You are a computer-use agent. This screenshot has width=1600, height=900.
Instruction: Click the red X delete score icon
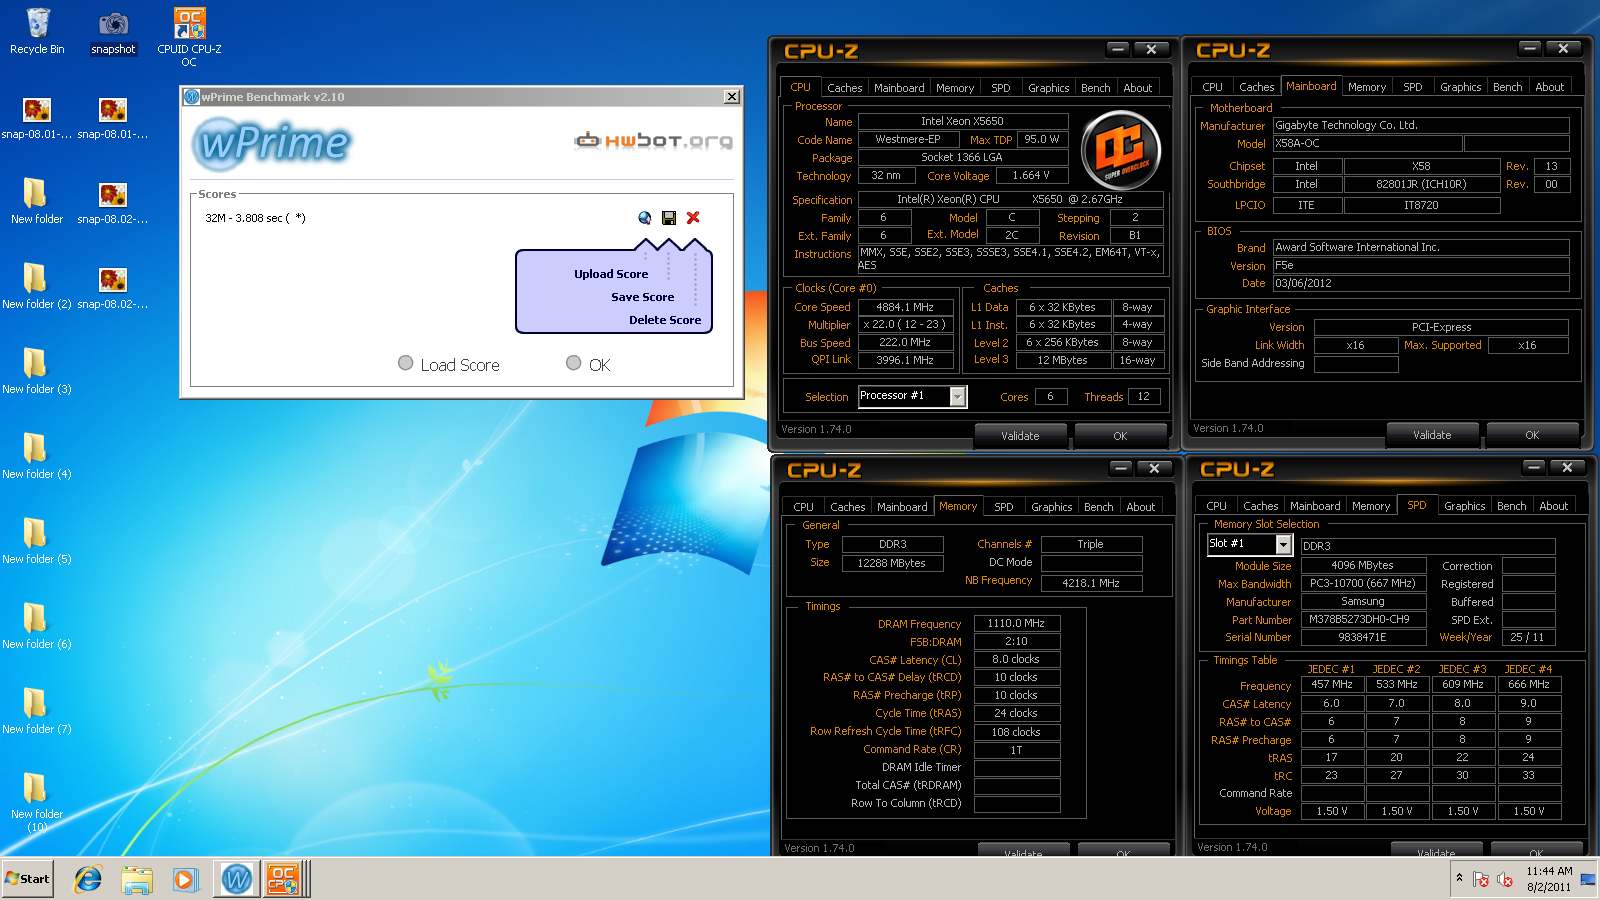(693, 217)
